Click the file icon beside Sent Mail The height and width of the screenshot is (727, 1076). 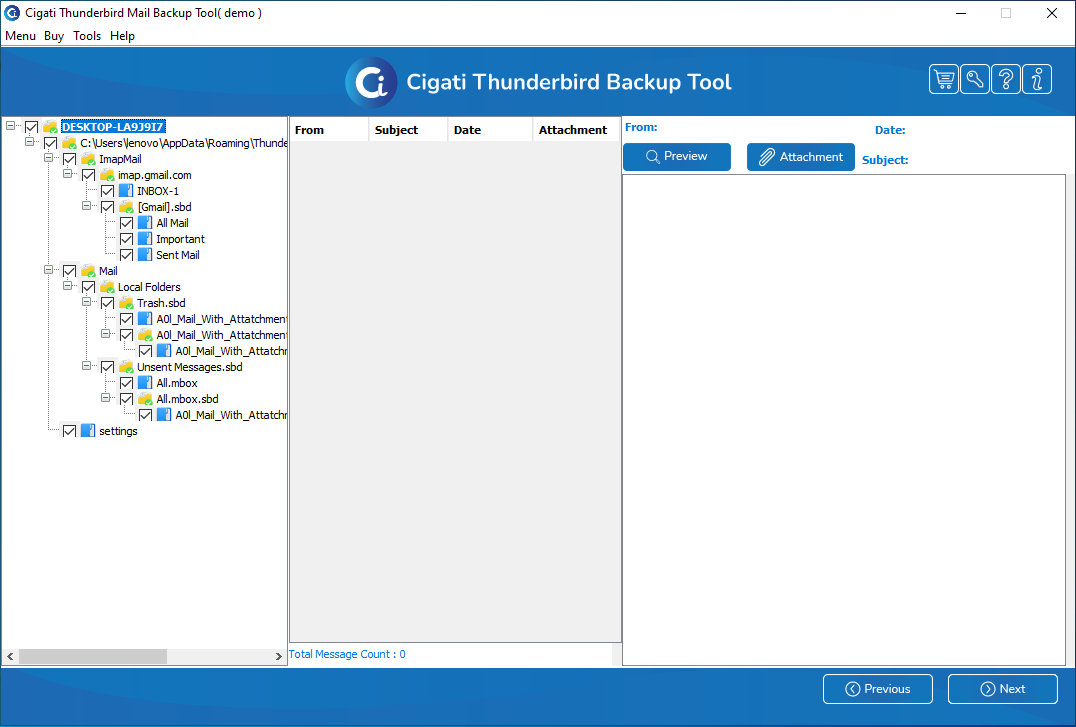click(x=145, y=255)
